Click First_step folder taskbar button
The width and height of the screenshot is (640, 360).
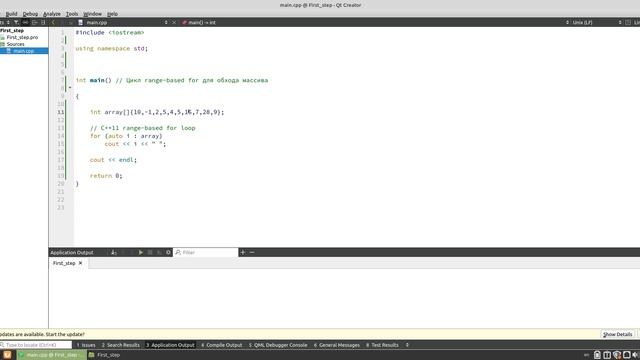104,355
